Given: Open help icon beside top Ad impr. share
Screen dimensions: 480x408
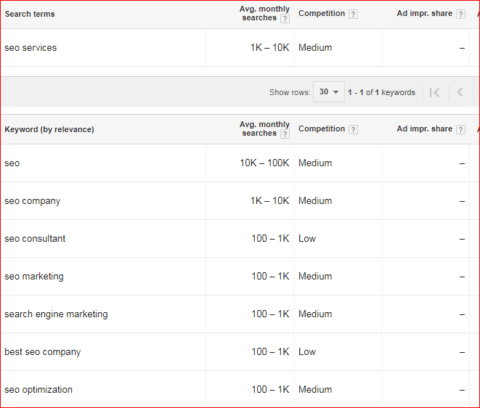Looking at the screenshot, I should [x=461, y=14].
